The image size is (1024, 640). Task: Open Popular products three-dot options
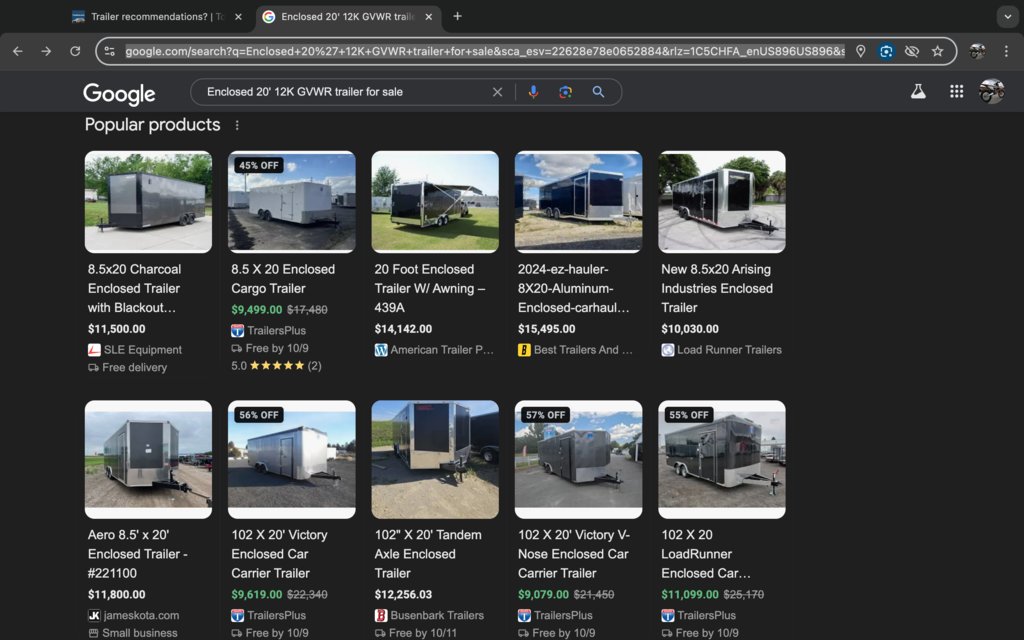237,125
